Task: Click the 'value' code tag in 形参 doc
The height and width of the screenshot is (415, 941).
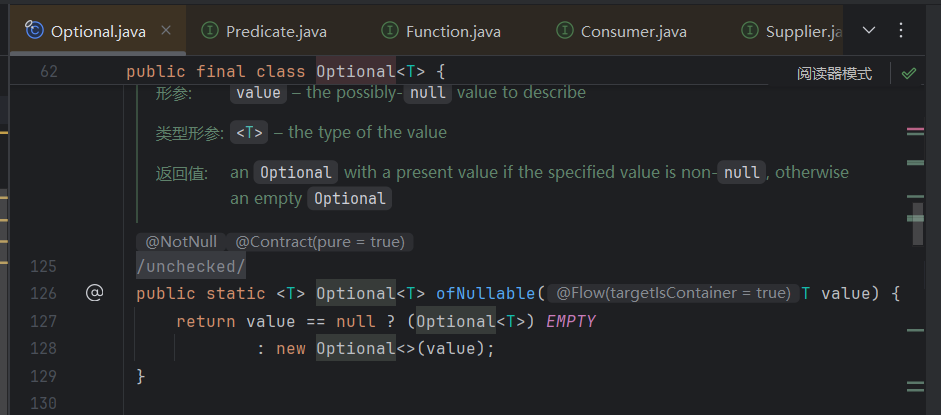Action: [x=259, y=92]
